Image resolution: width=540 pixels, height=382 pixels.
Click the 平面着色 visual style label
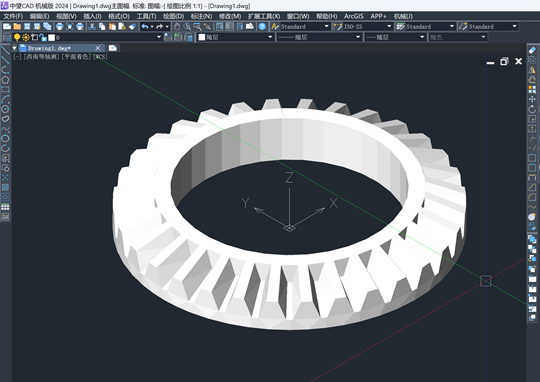(x=77, y=56)
